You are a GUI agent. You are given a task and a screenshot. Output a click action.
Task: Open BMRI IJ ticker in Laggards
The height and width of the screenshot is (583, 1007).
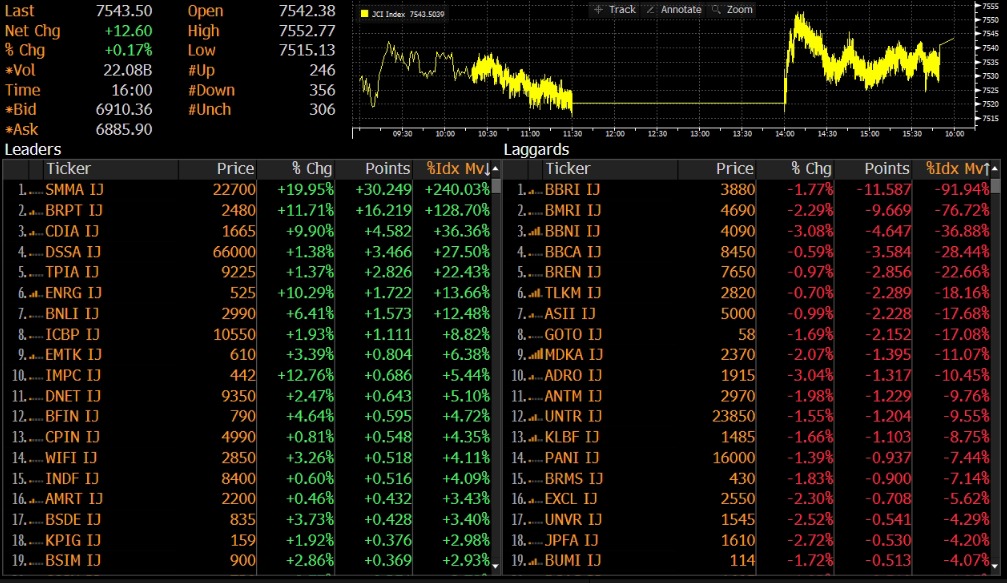(x=573, y=211)
